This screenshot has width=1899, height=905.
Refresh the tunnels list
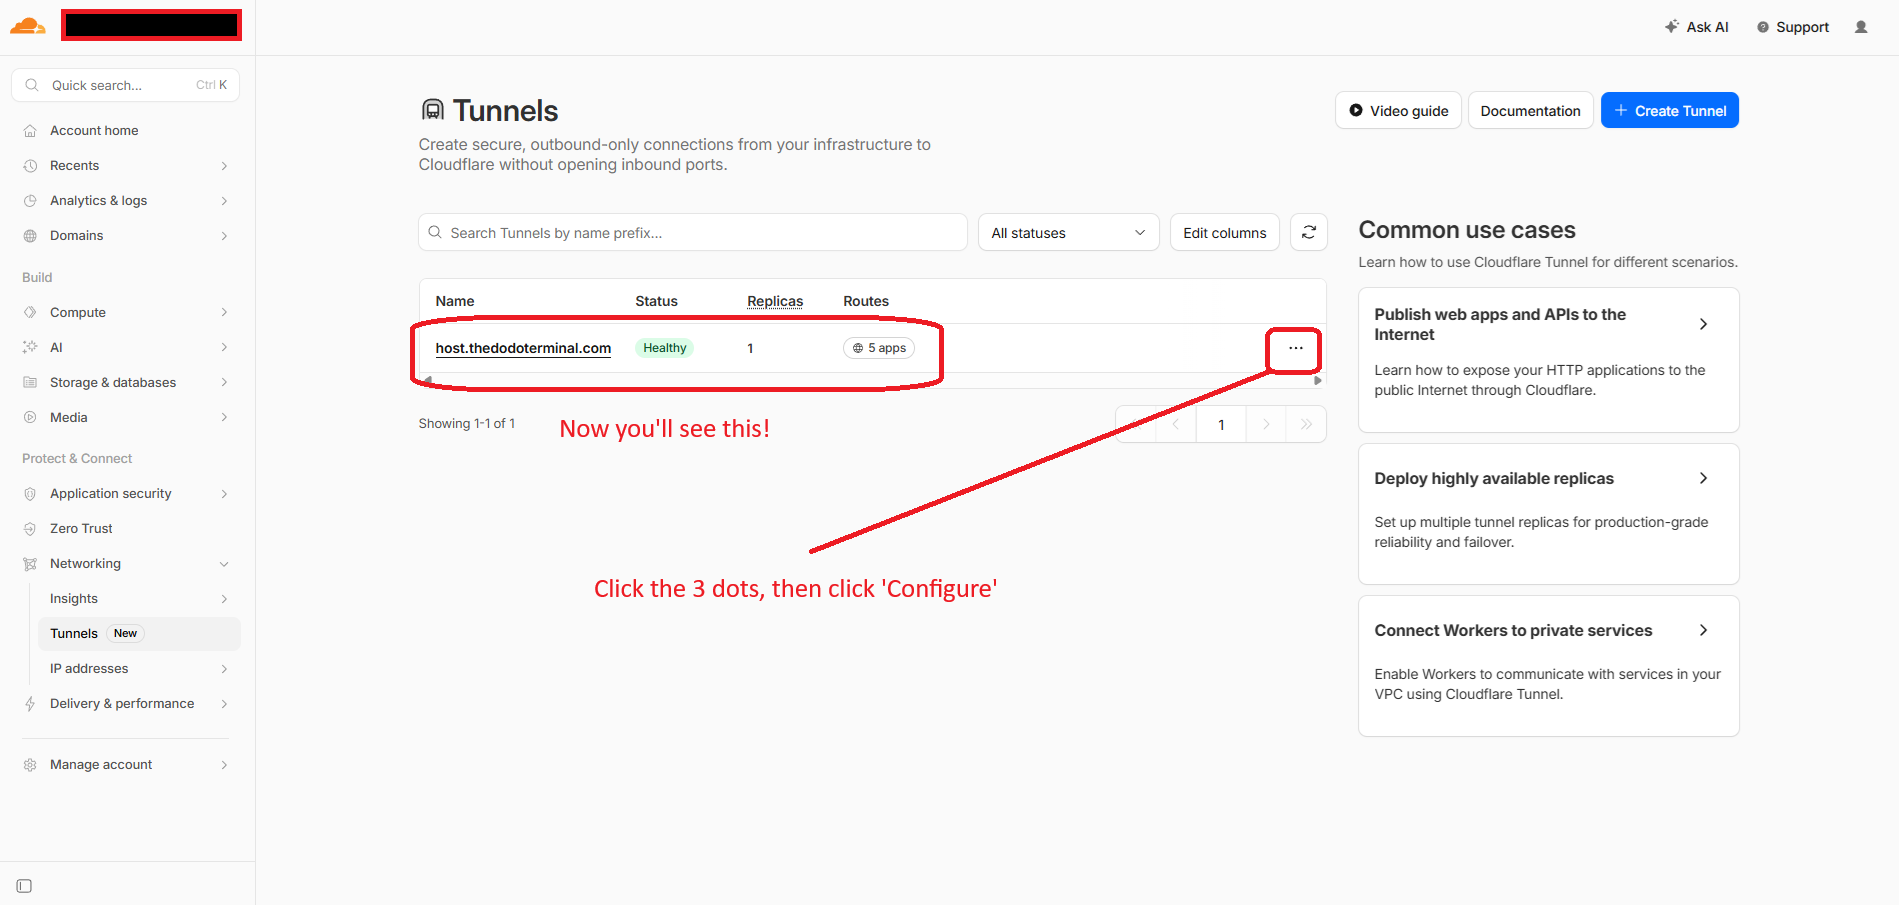pos(1309,232)
